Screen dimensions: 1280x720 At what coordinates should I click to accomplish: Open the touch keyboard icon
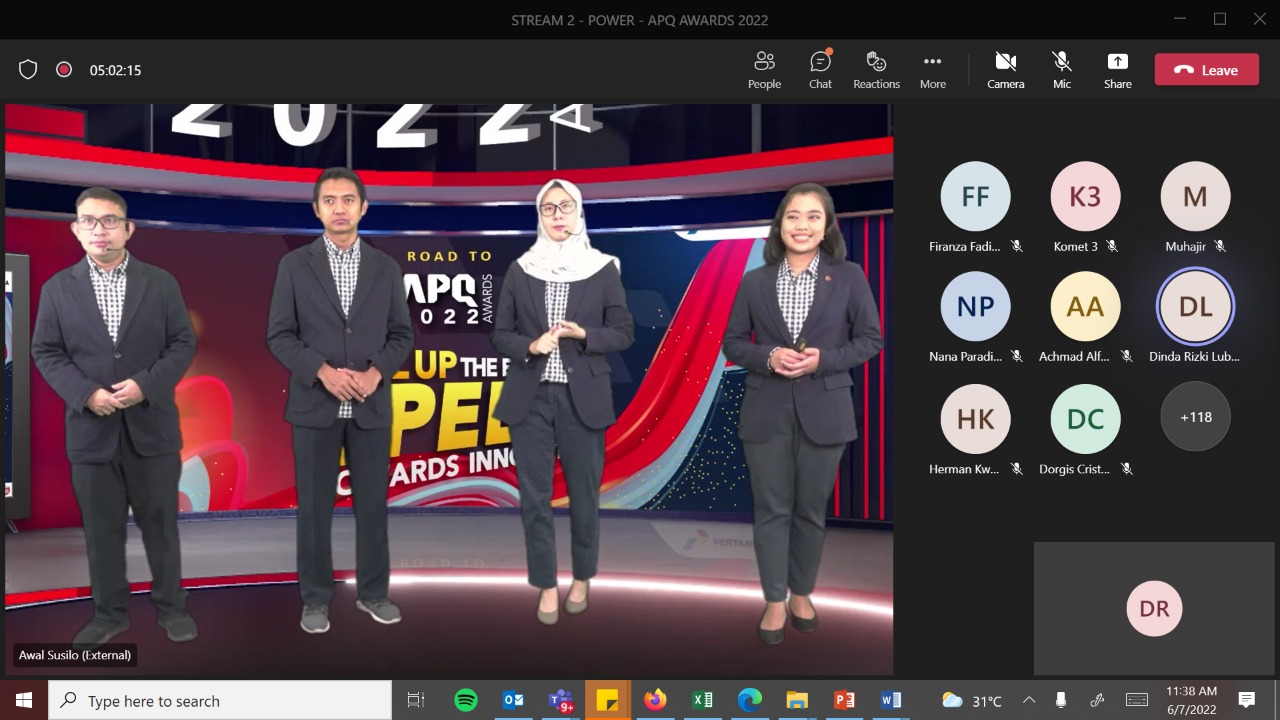[x=1137, y=700]
